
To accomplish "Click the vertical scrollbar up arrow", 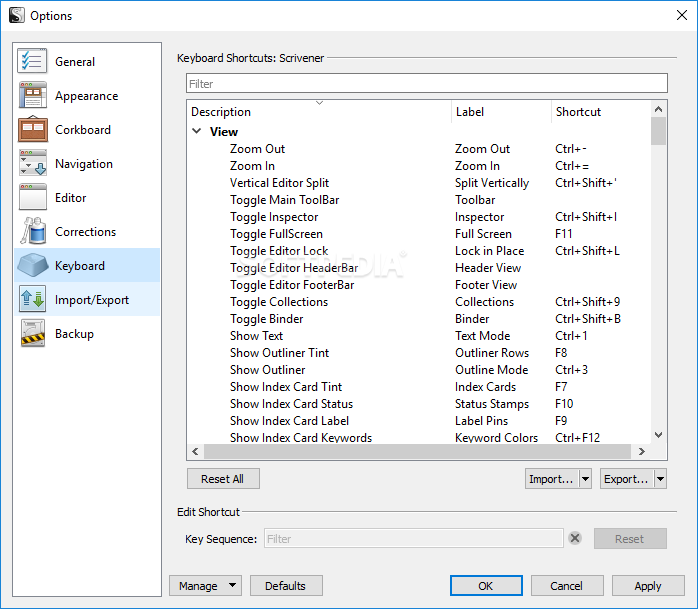I will (658, 109).
